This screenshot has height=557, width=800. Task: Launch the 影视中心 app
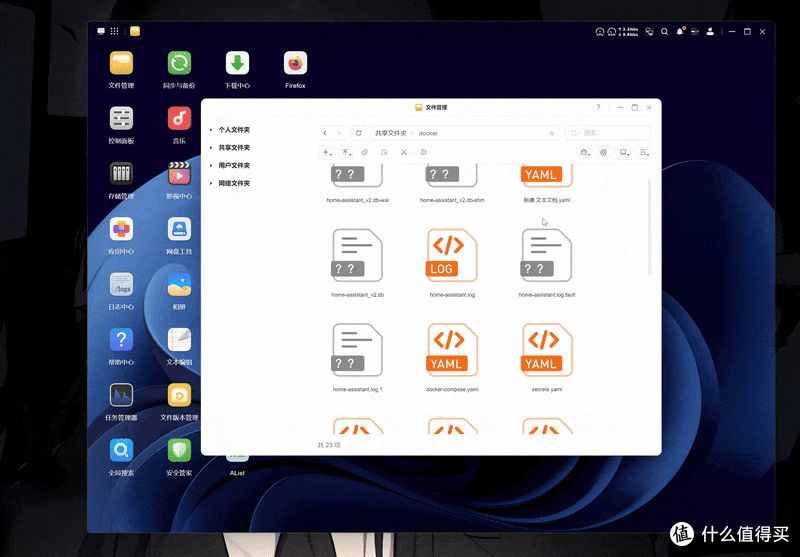click(179, 174)
